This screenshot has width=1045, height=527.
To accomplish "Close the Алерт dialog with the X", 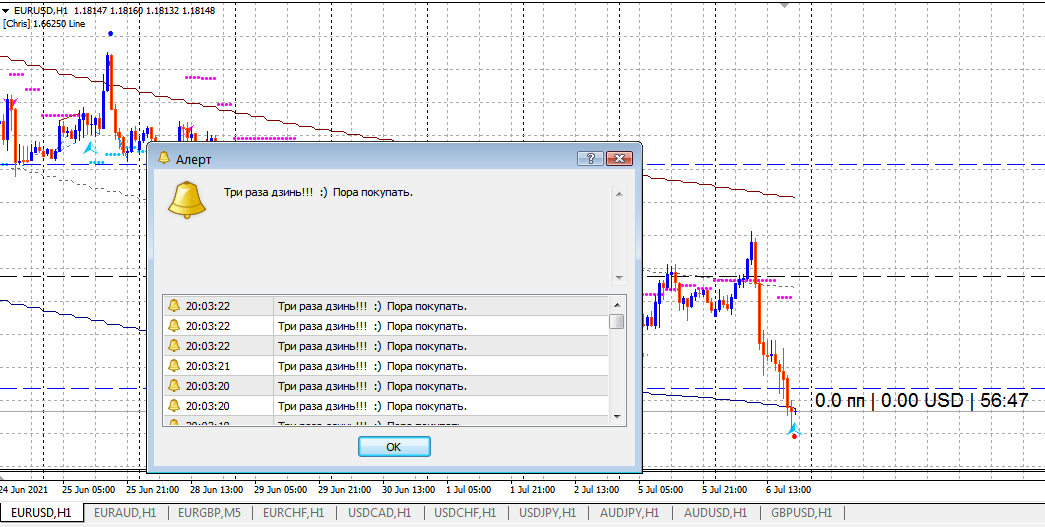I will tap(620, 159).
